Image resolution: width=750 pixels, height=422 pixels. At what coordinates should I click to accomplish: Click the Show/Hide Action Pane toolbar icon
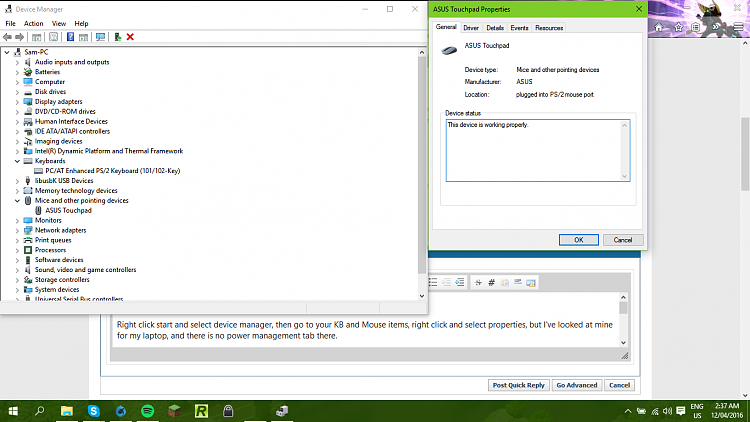(x=83, y=37)
